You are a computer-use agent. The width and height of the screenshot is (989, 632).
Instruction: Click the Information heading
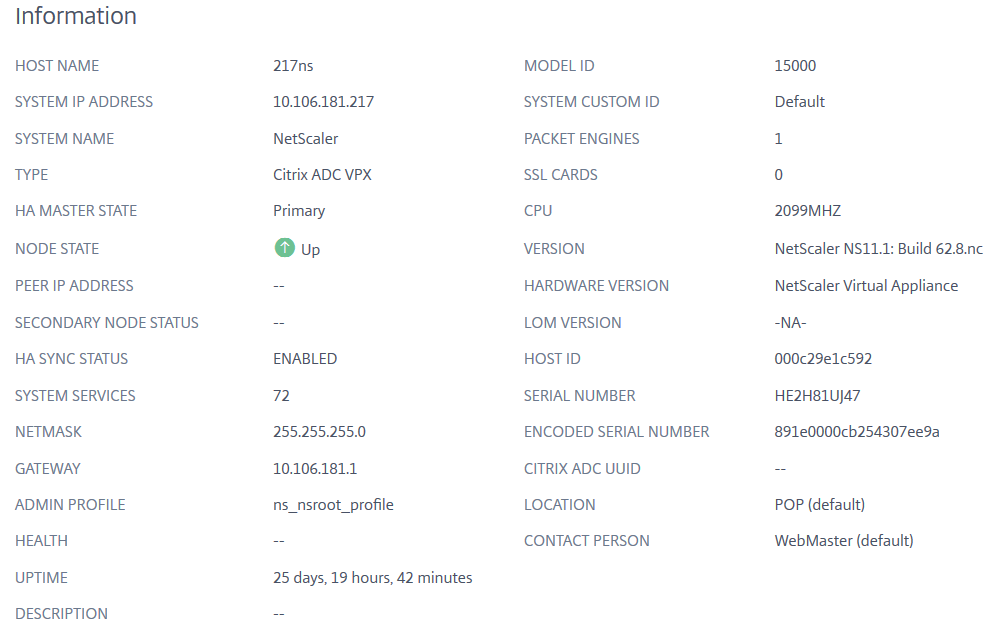point(76,16)
